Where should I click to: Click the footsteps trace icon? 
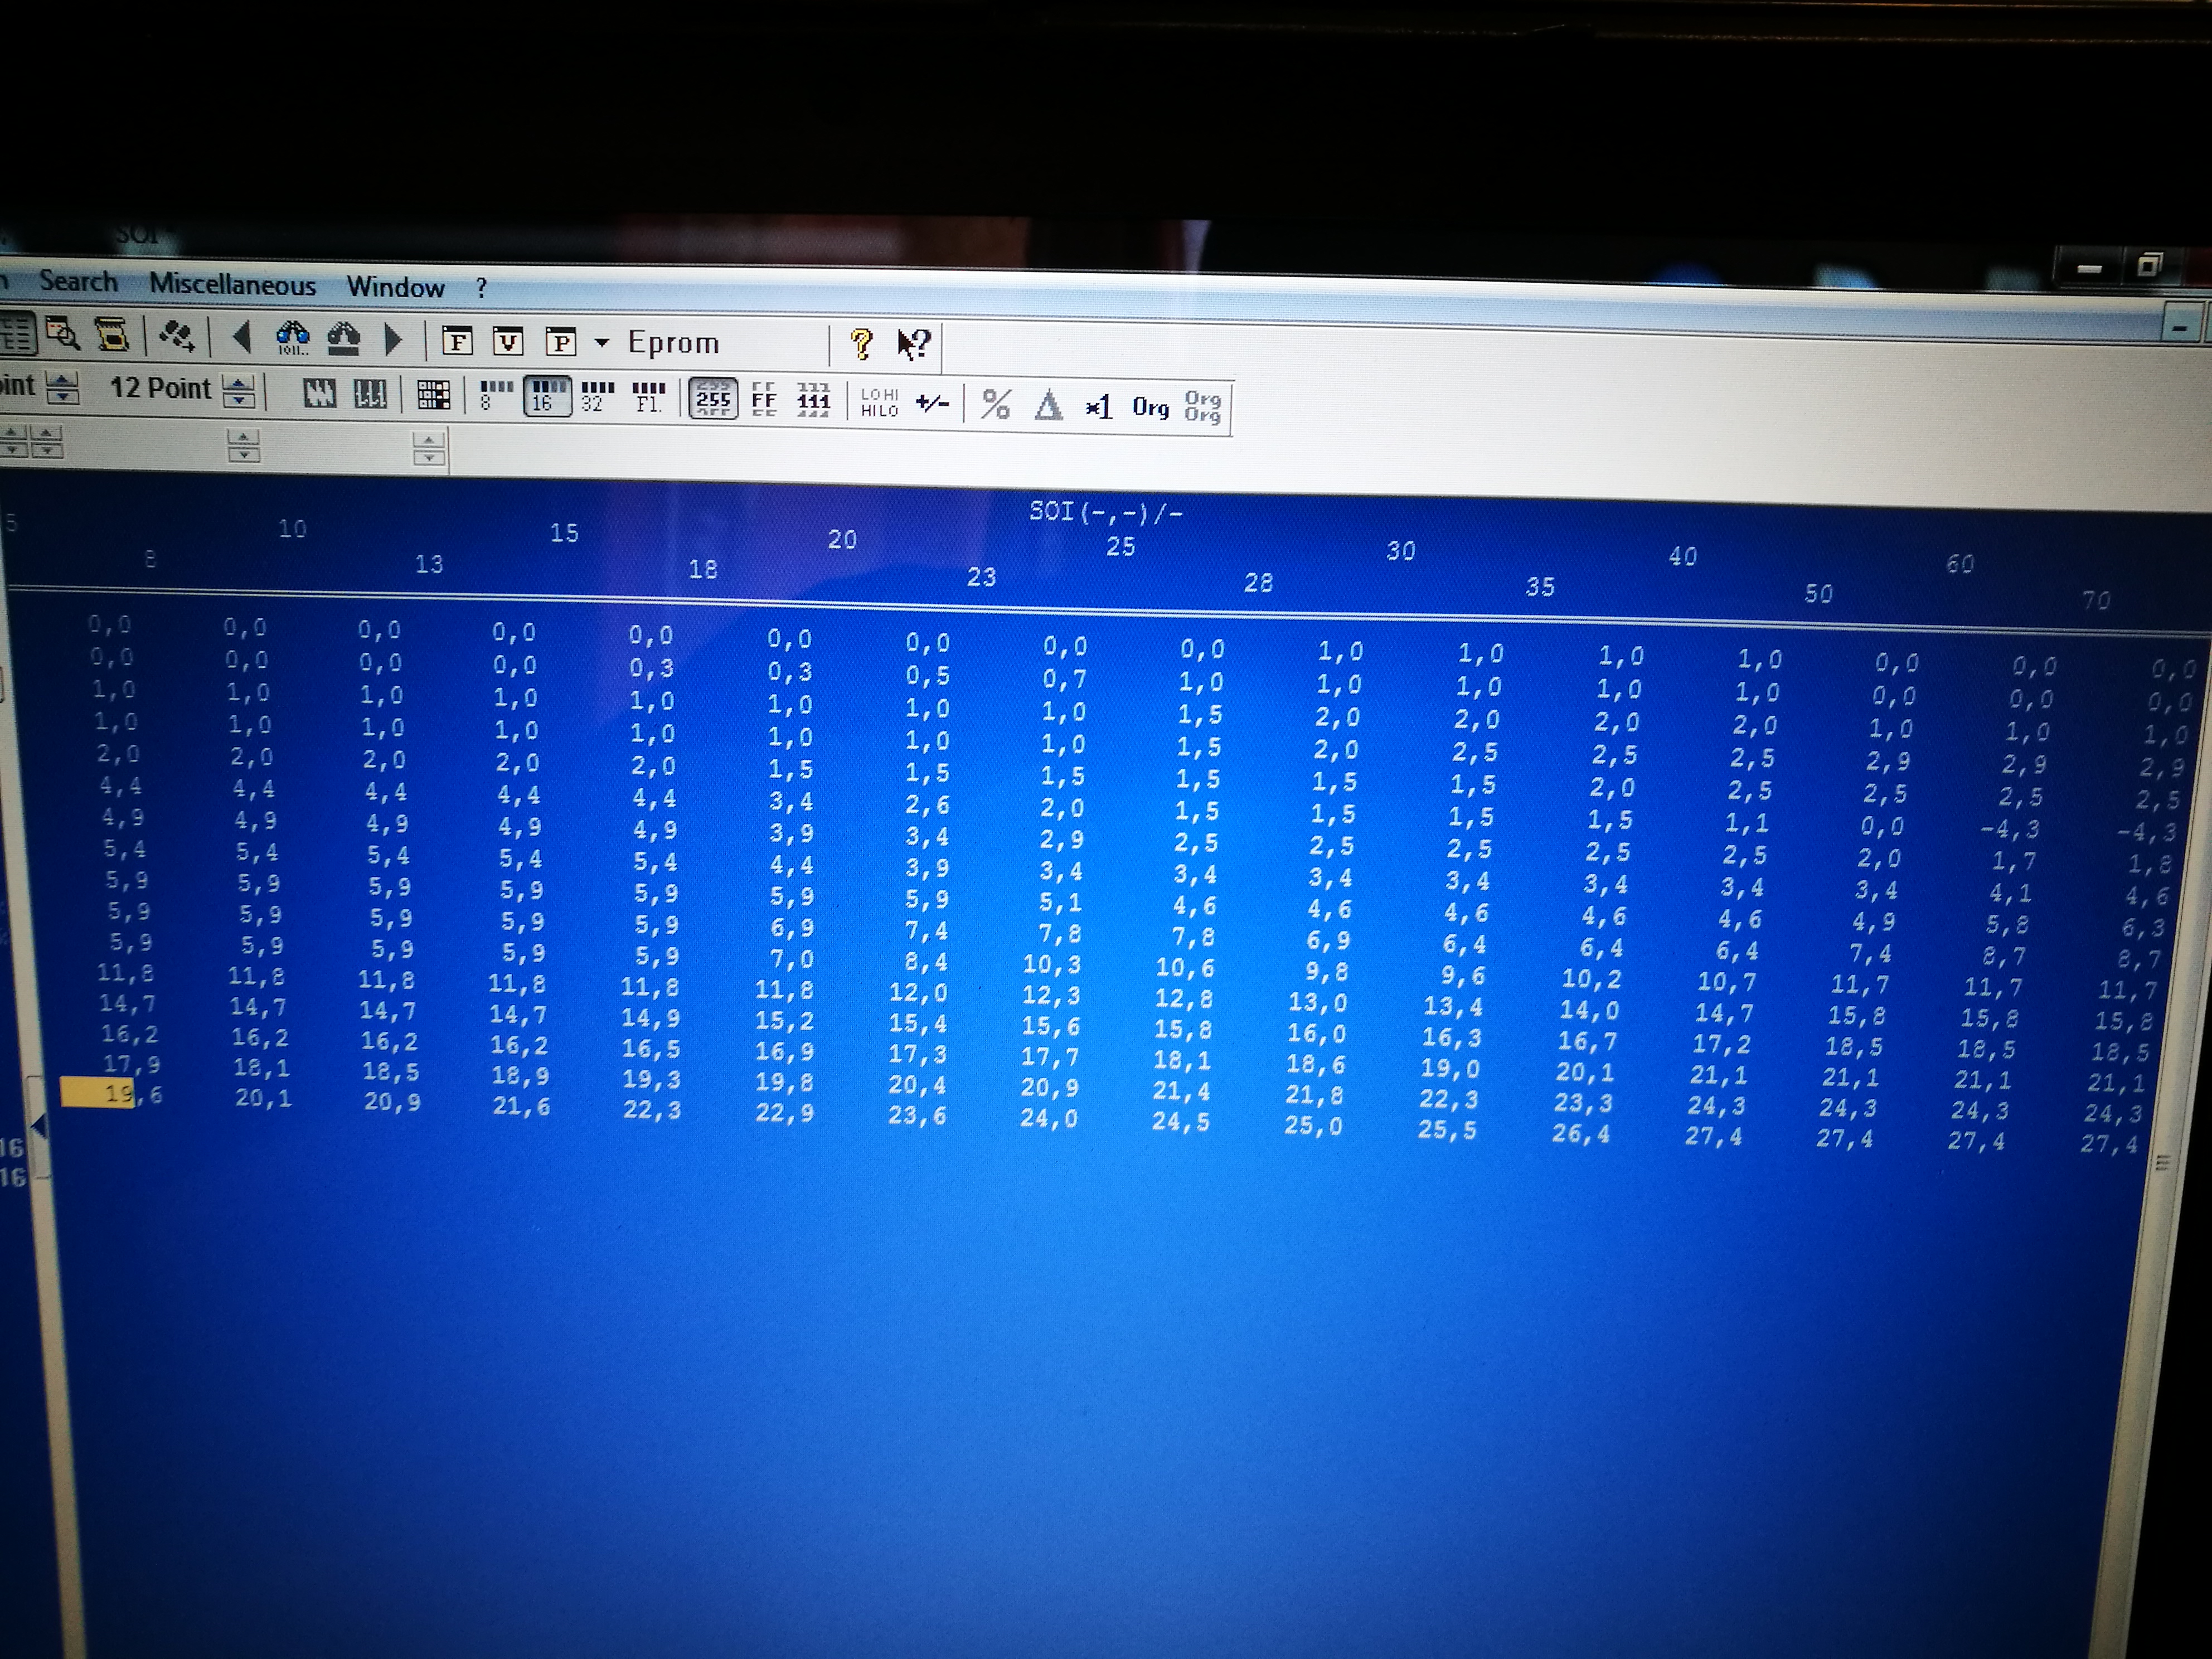coord(177,336)
